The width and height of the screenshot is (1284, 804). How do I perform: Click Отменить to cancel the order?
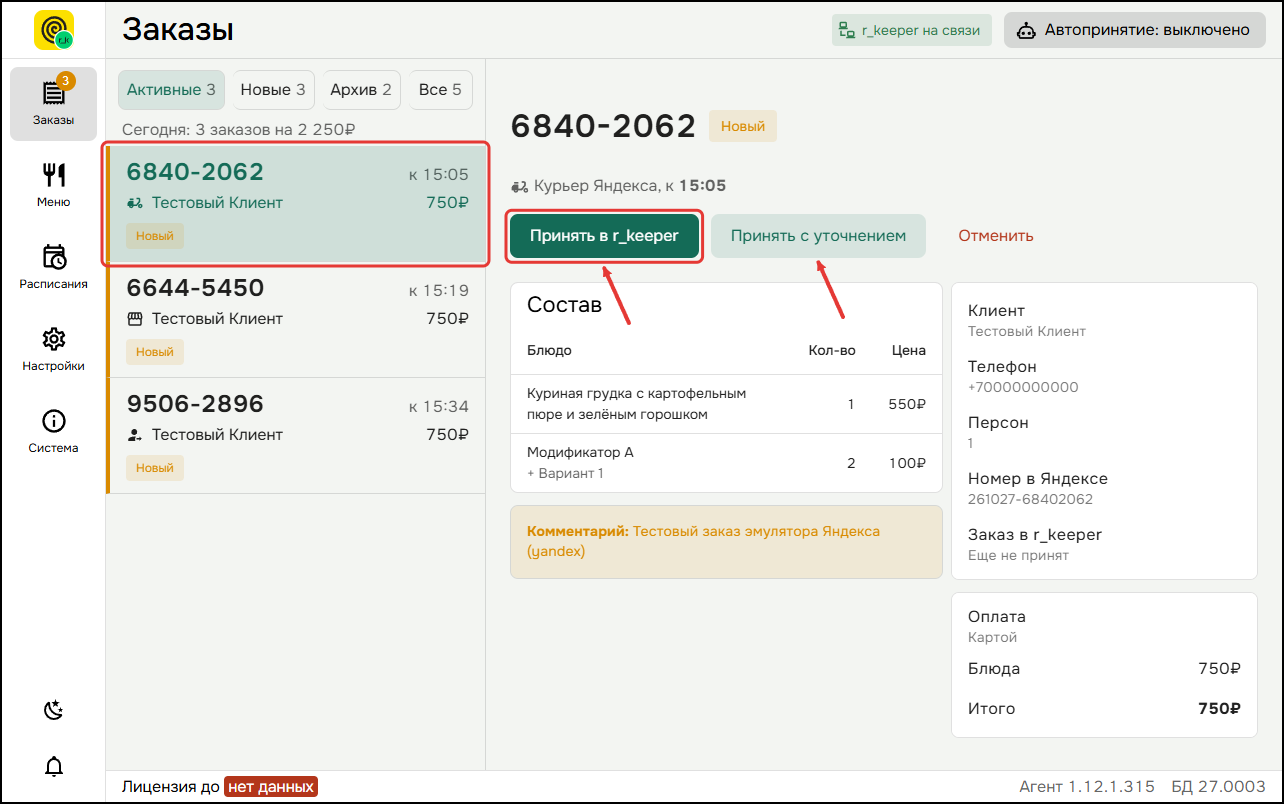(x=996, y=236)
